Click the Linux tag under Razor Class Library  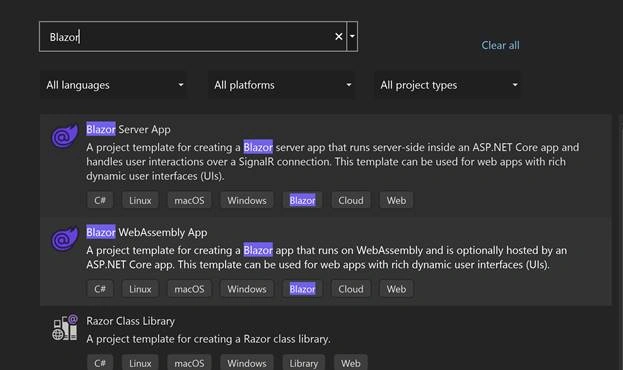[x=140, y=363]
